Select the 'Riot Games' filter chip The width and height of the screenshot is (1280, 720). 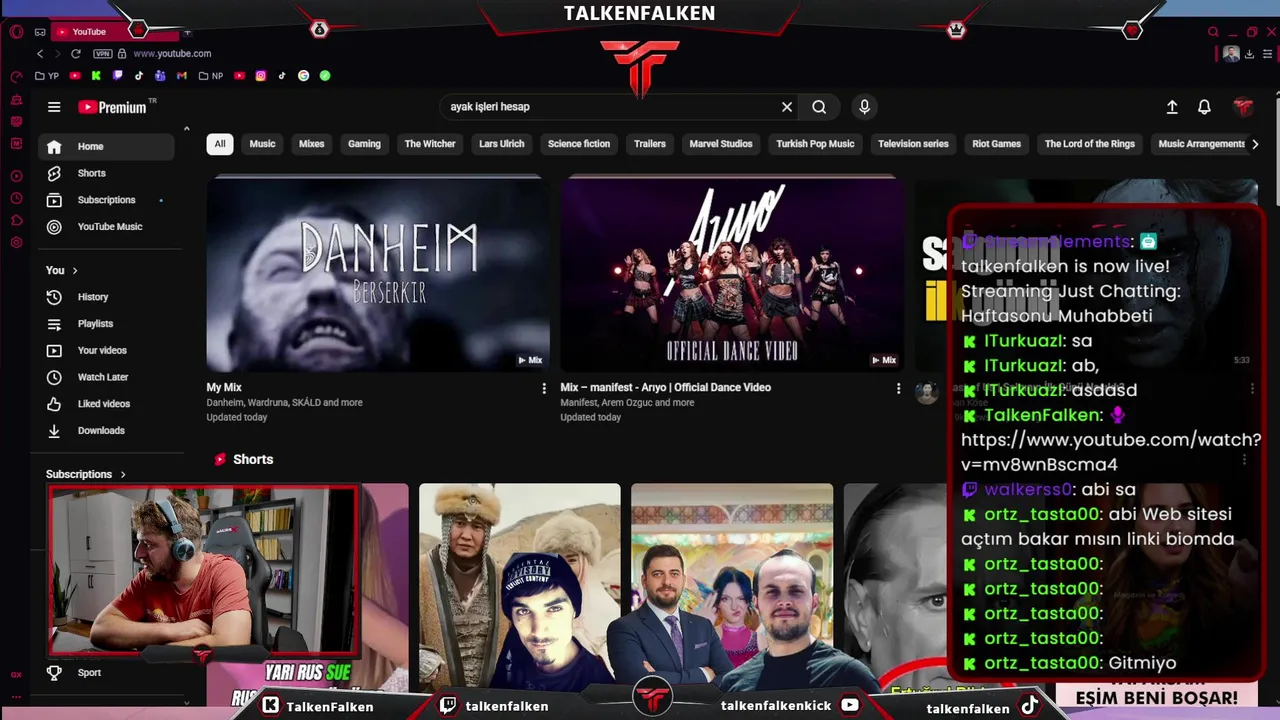tap(997, 144)
